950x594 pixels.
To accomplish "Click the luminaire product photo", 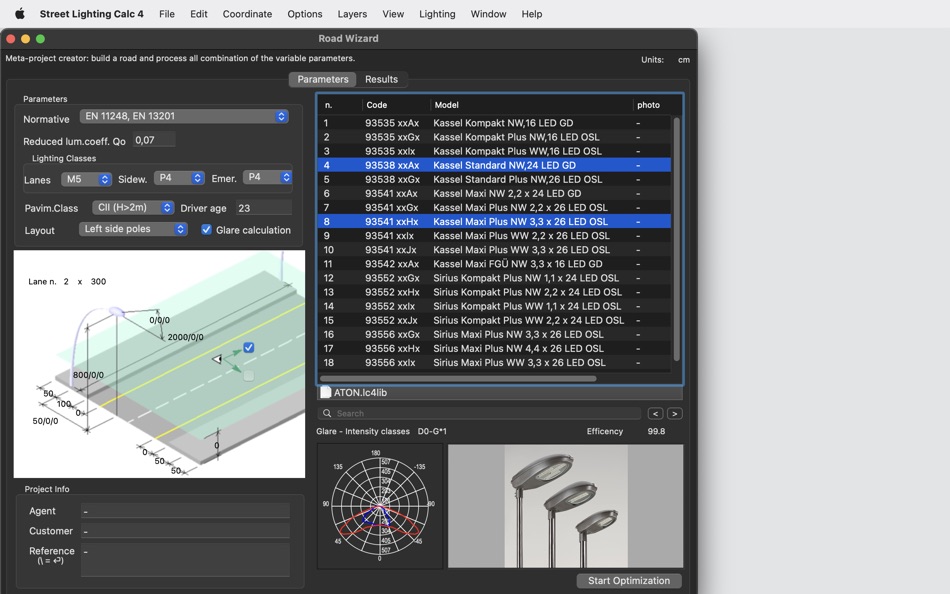I will pyautogui.click(x=565, y=506).
